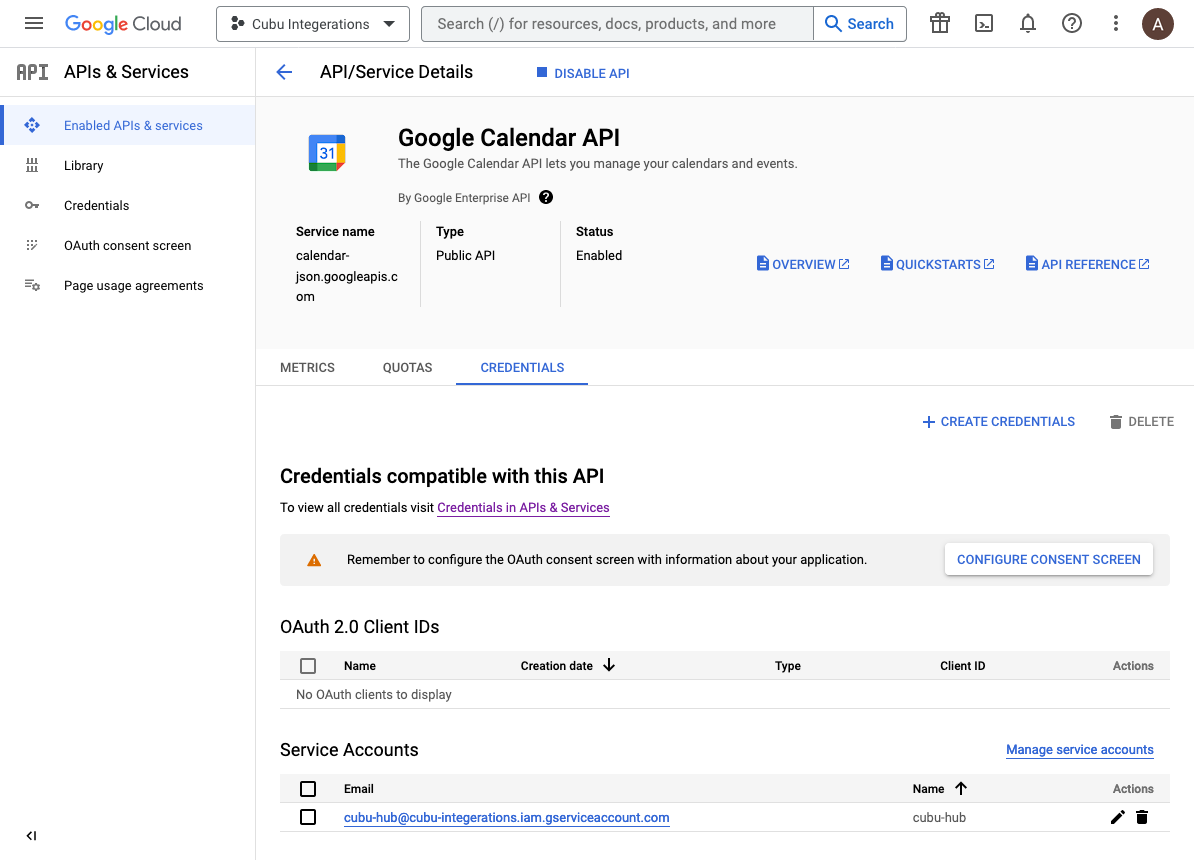Open the free trial gift icon
Viewport: 1194px width, 860px height.
click(x=940, y=24)
